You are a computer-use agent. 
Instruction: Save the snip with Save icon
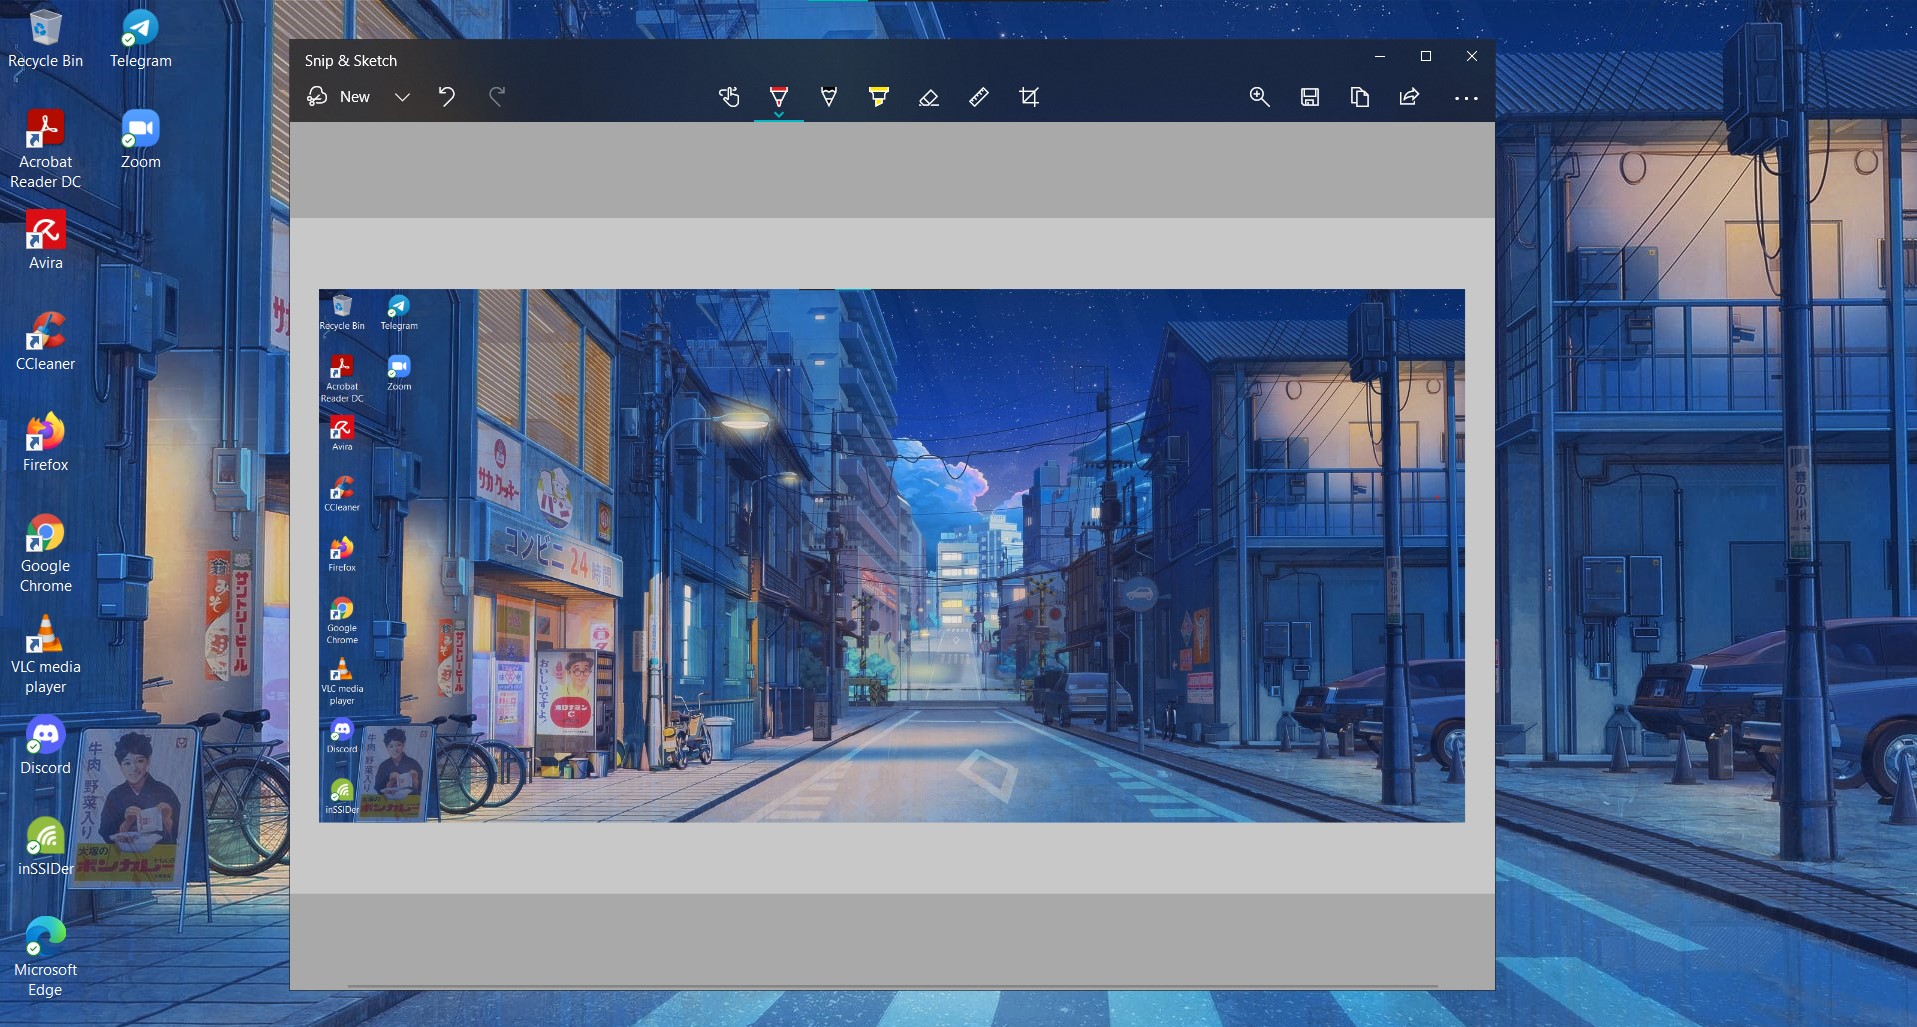click(1309, 97)
